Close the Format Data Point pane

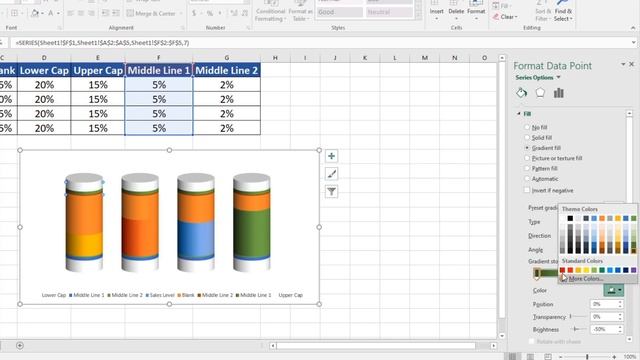pos(631,64)
